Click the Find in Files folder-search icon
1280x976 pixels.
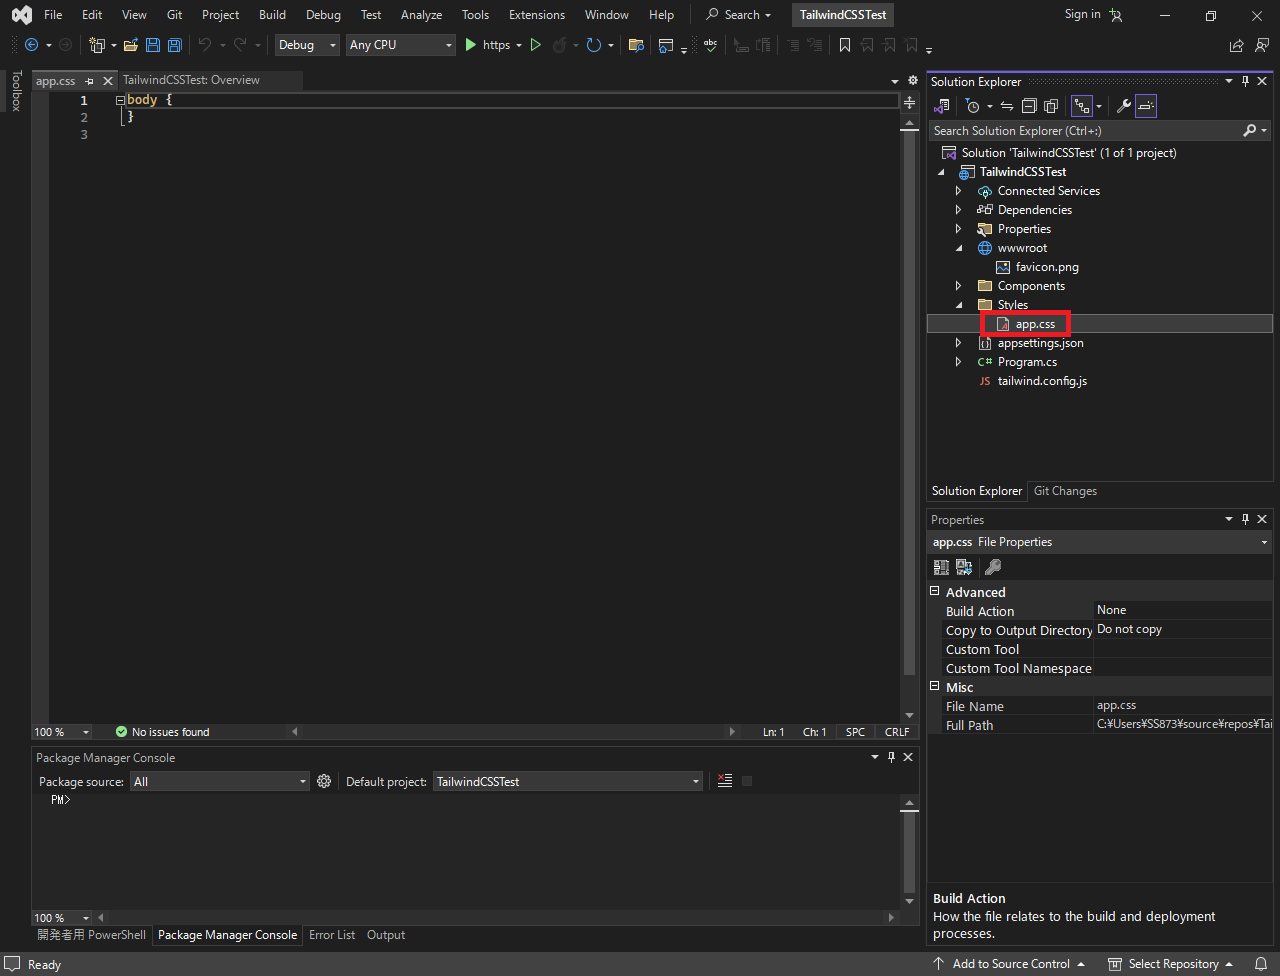(635, 45)
